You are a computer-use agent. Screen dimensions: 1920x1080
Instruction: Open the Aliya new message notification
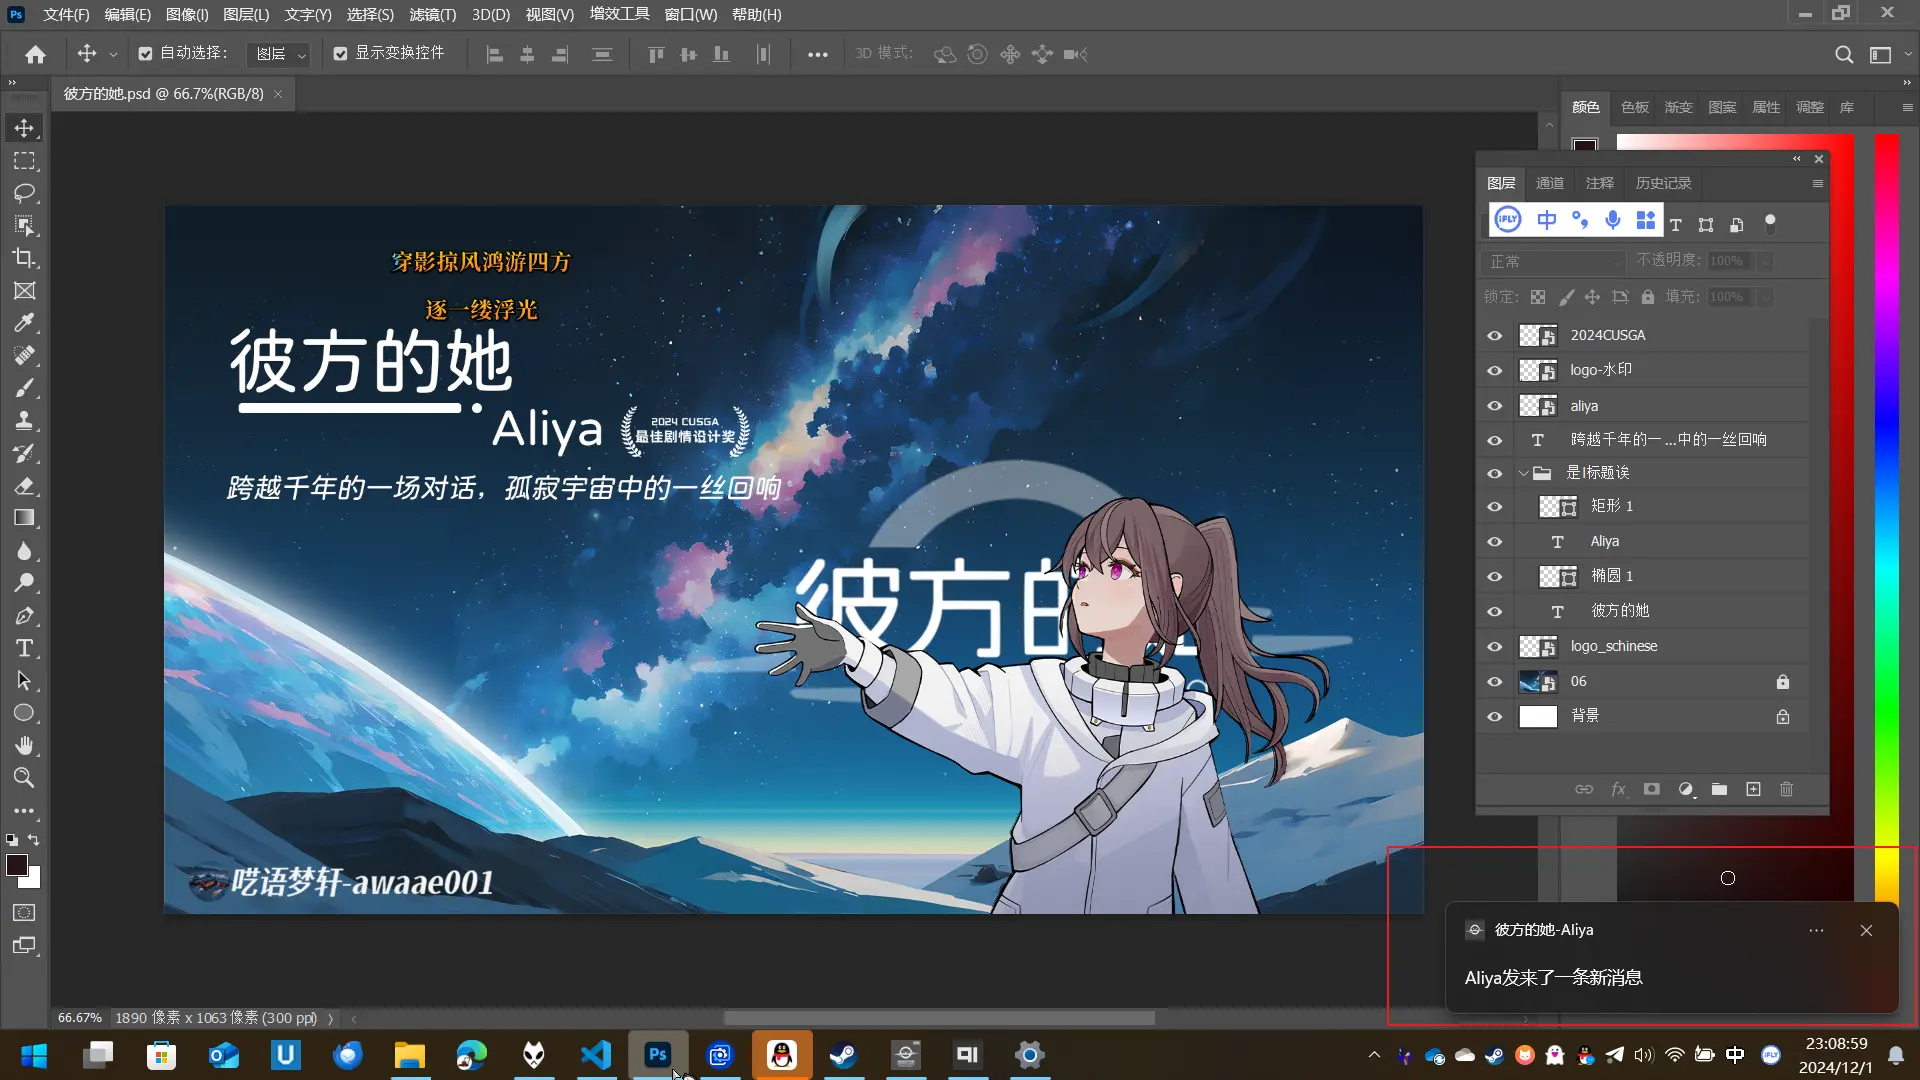pos(1672,957)
